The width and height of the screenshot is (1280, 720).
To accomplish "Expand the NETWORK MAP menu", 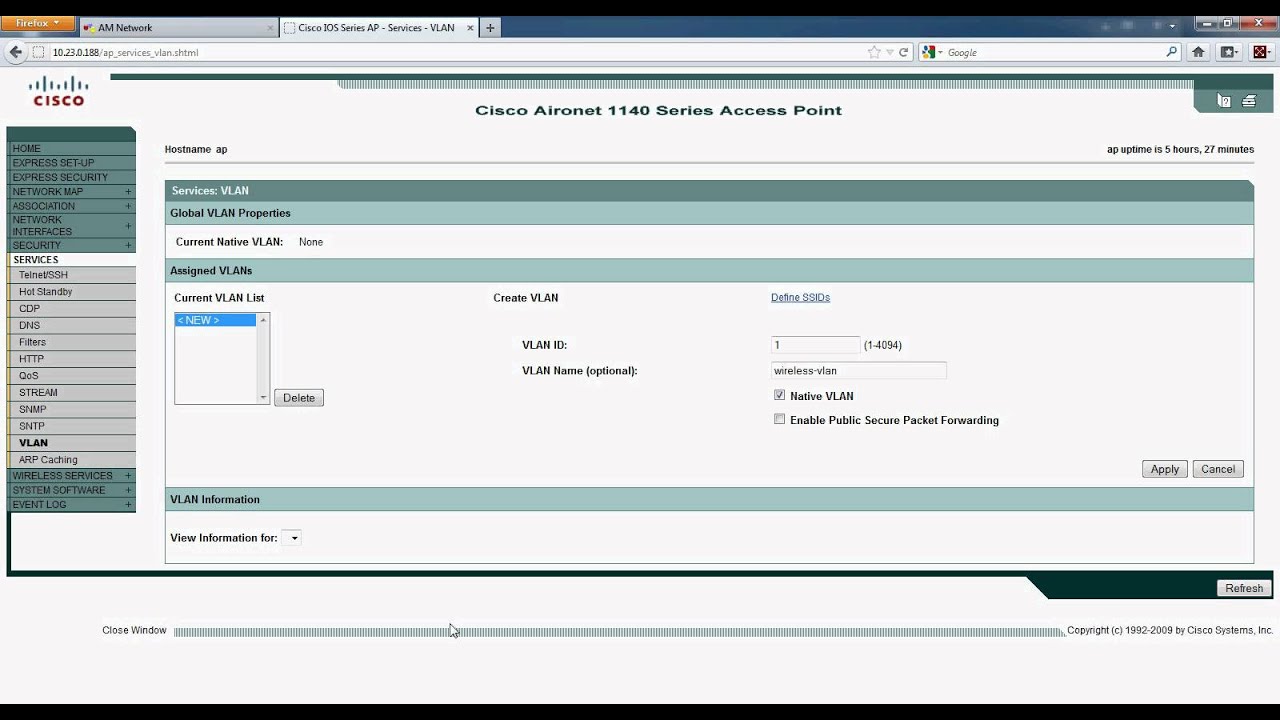I will pos(128,192).
